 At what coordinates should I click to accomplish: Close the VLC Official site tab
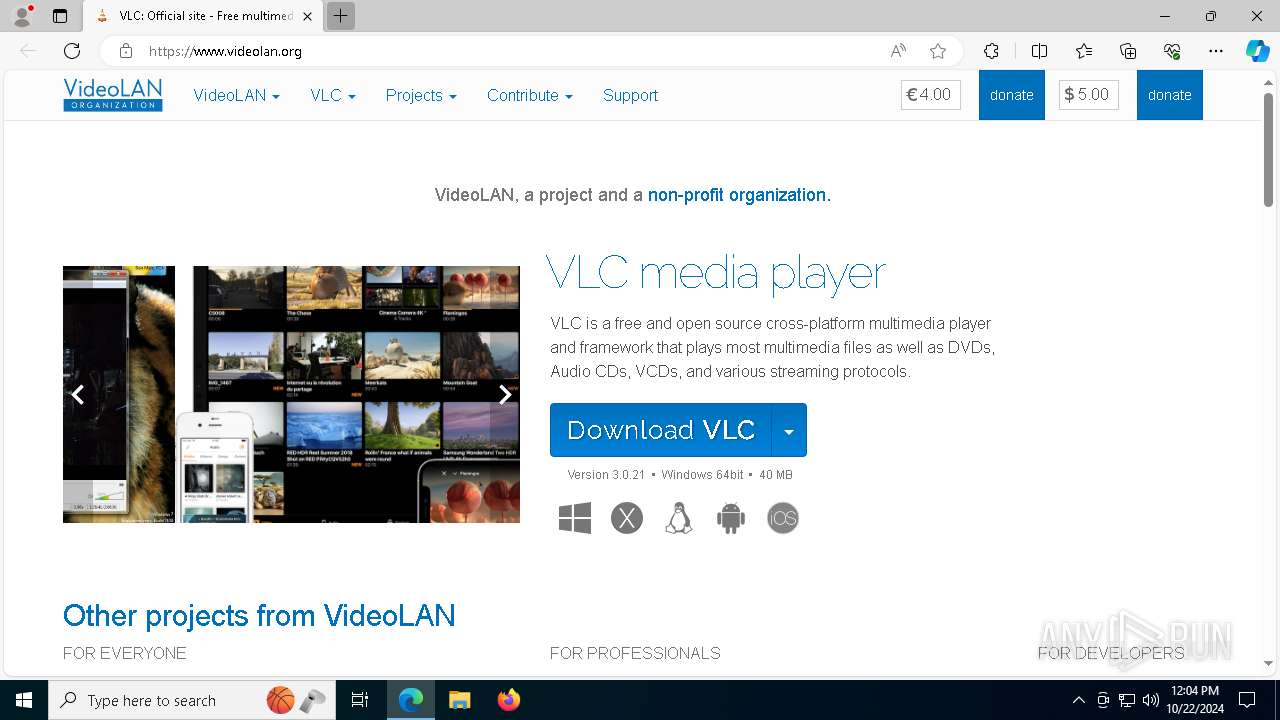click(307, 16)
